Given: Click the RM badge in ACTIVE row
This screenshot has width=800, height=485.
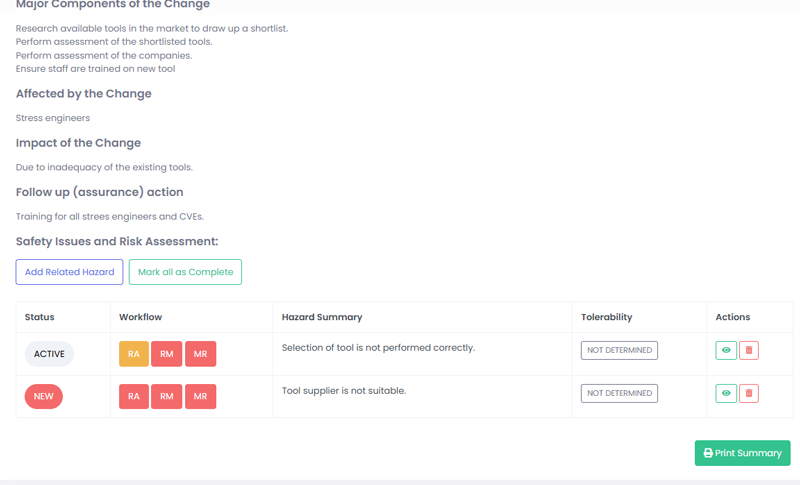Looking at the screenshot, I should coord(167,354).
